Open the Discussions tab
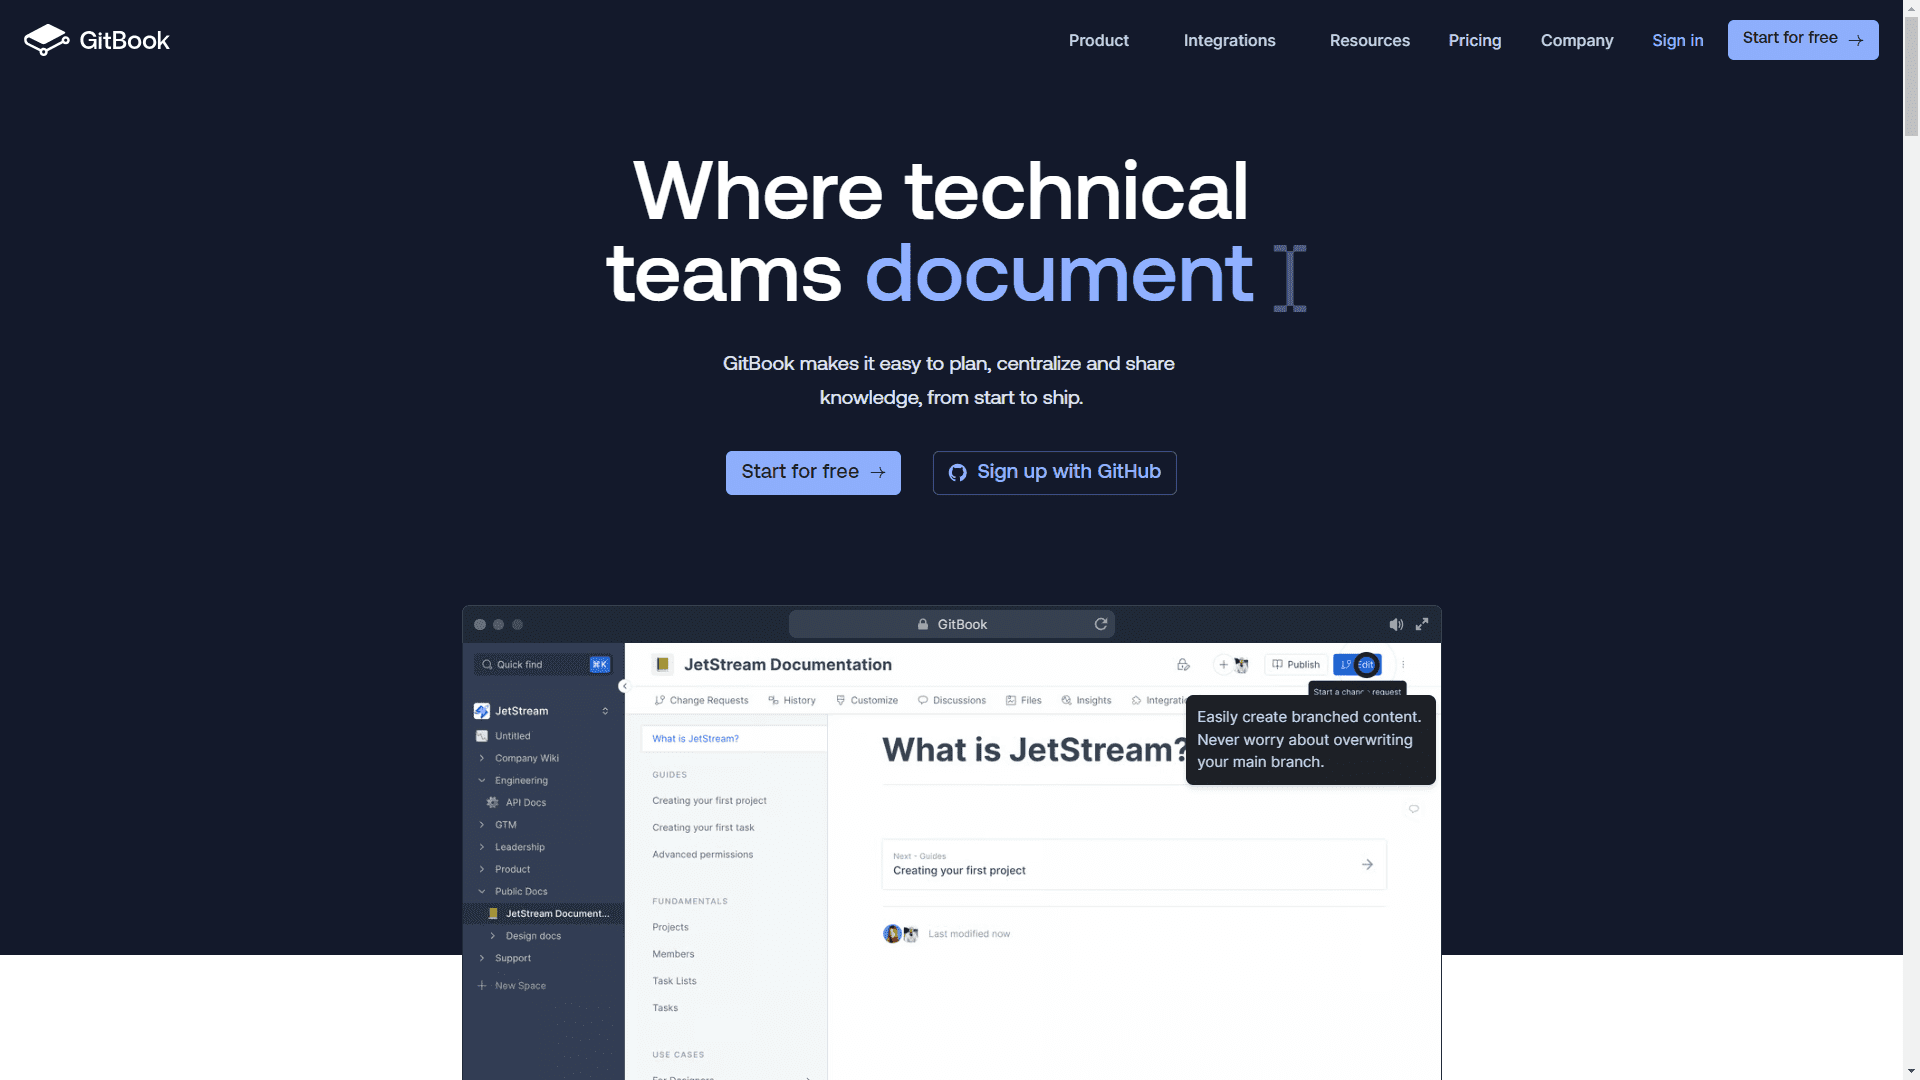Screen dimensions: 1920x1080 [952, 700]
